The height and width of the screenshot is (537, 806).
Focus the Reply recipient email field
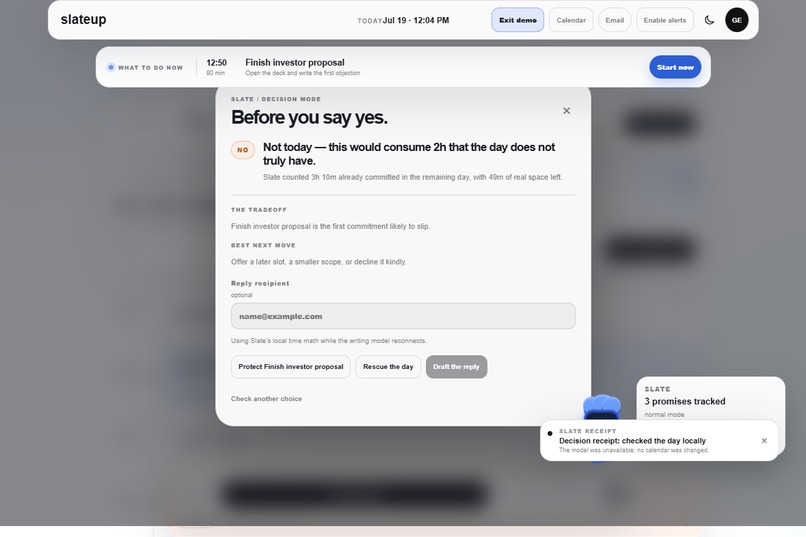point(403,316)
